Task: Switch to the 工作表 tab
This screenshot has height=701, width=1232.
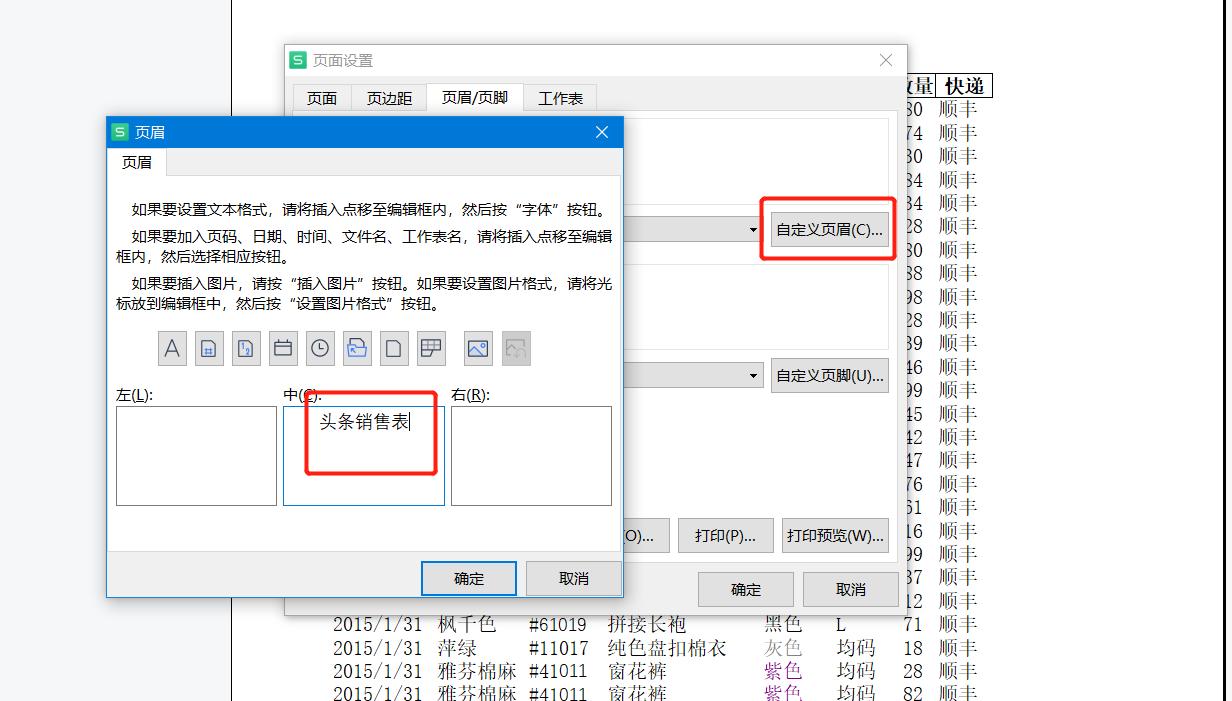Action: click(x=560, y=97)
